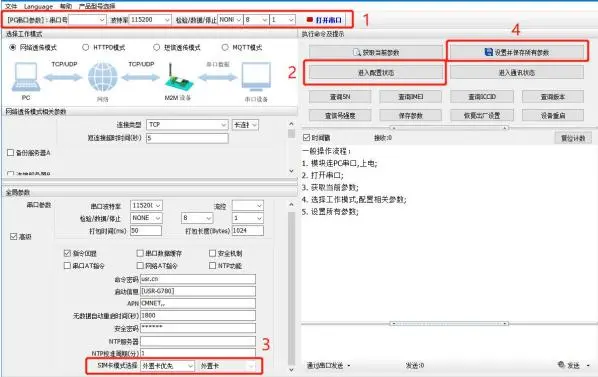Click the 打开串口 open serial port button
The image size is (598, 377).
pyautogui.click(x=325, y=20)
